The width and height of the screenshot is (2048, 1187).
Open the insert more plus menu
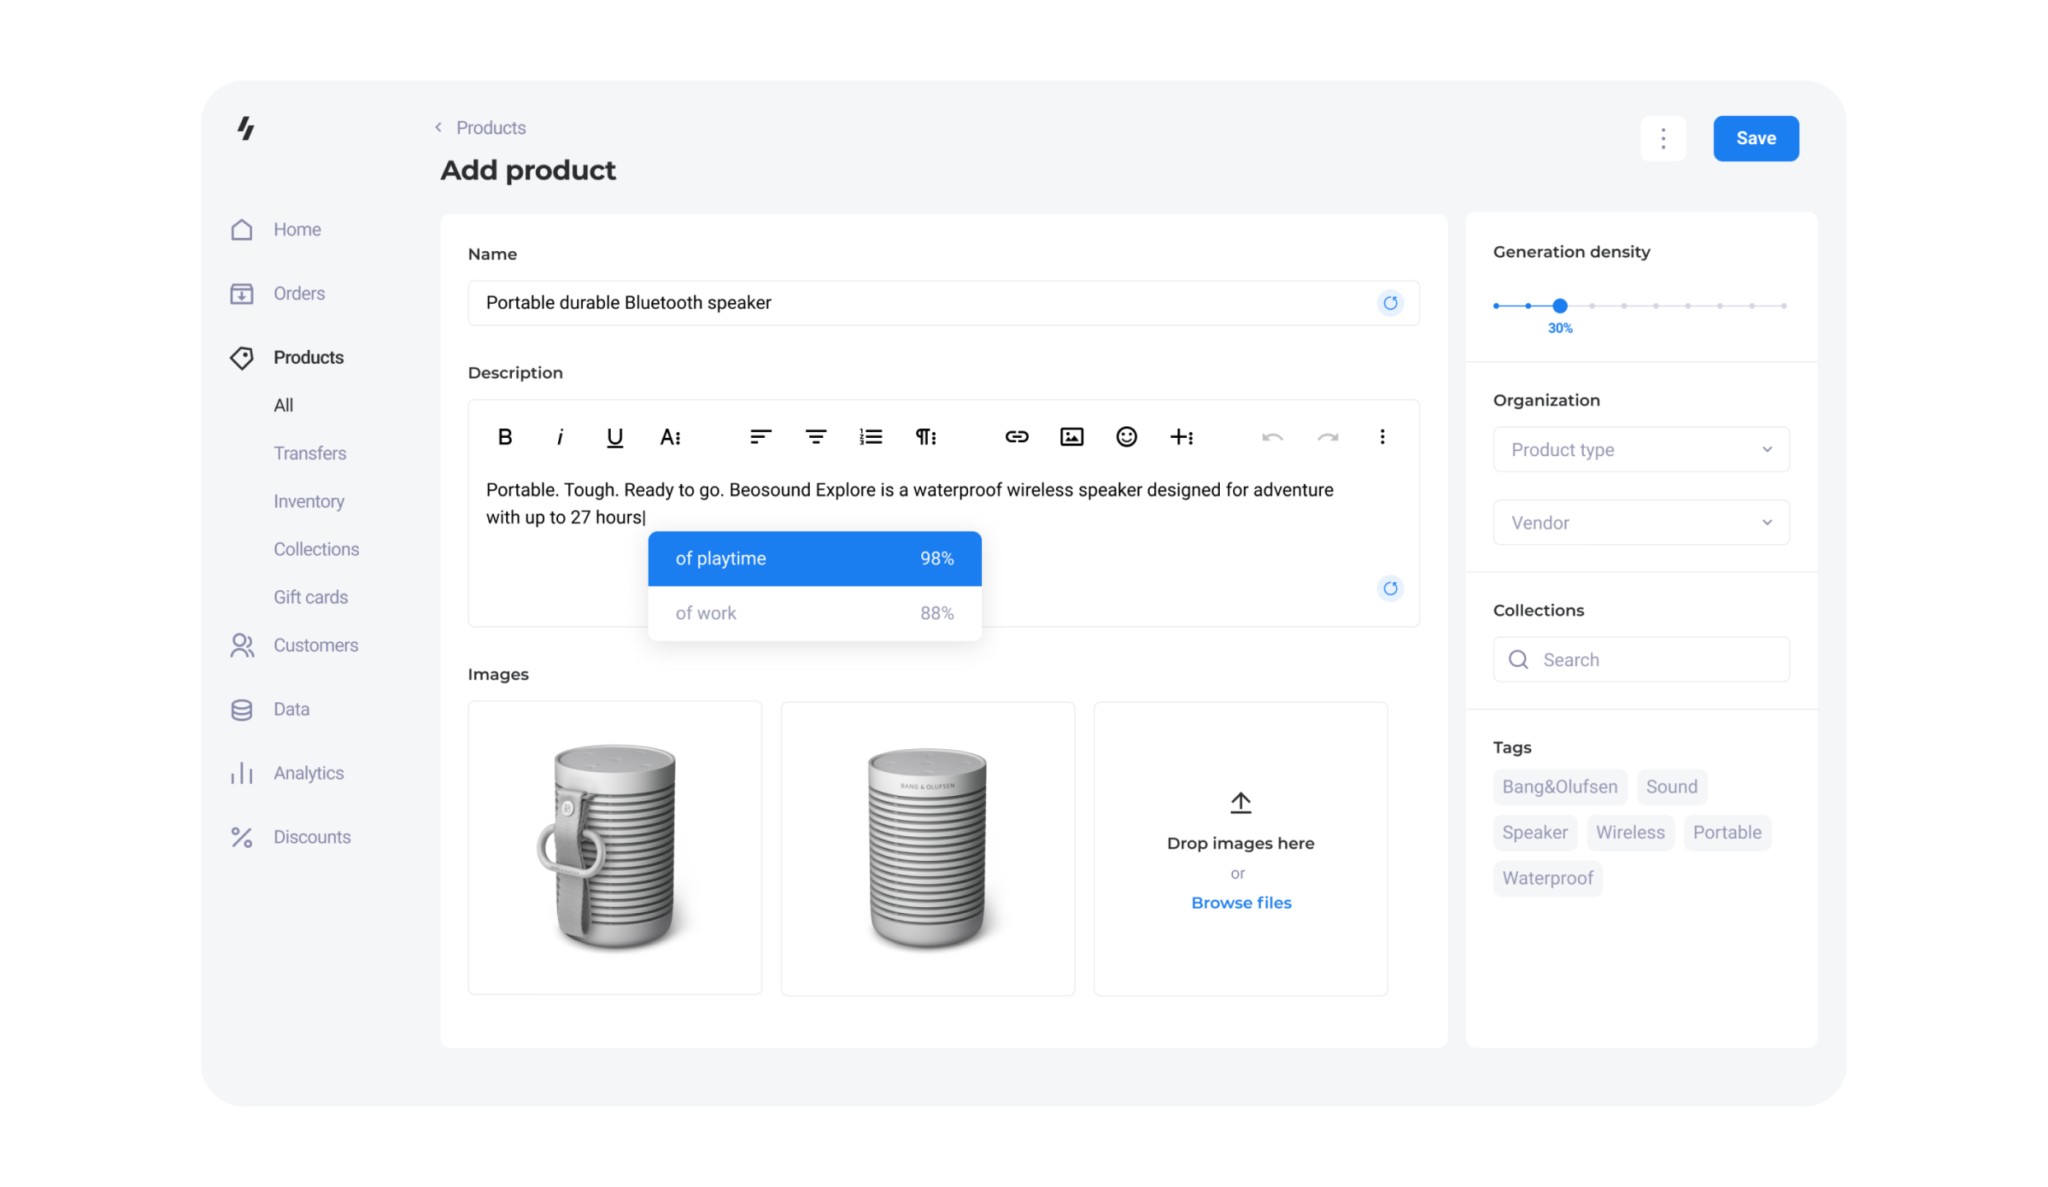(x=1182, y=437)
